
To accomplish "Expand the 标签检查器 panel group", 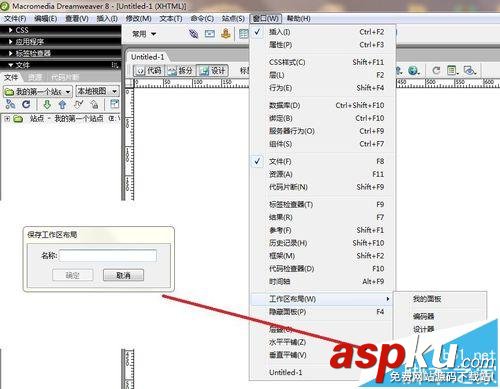I will (11, 53).
